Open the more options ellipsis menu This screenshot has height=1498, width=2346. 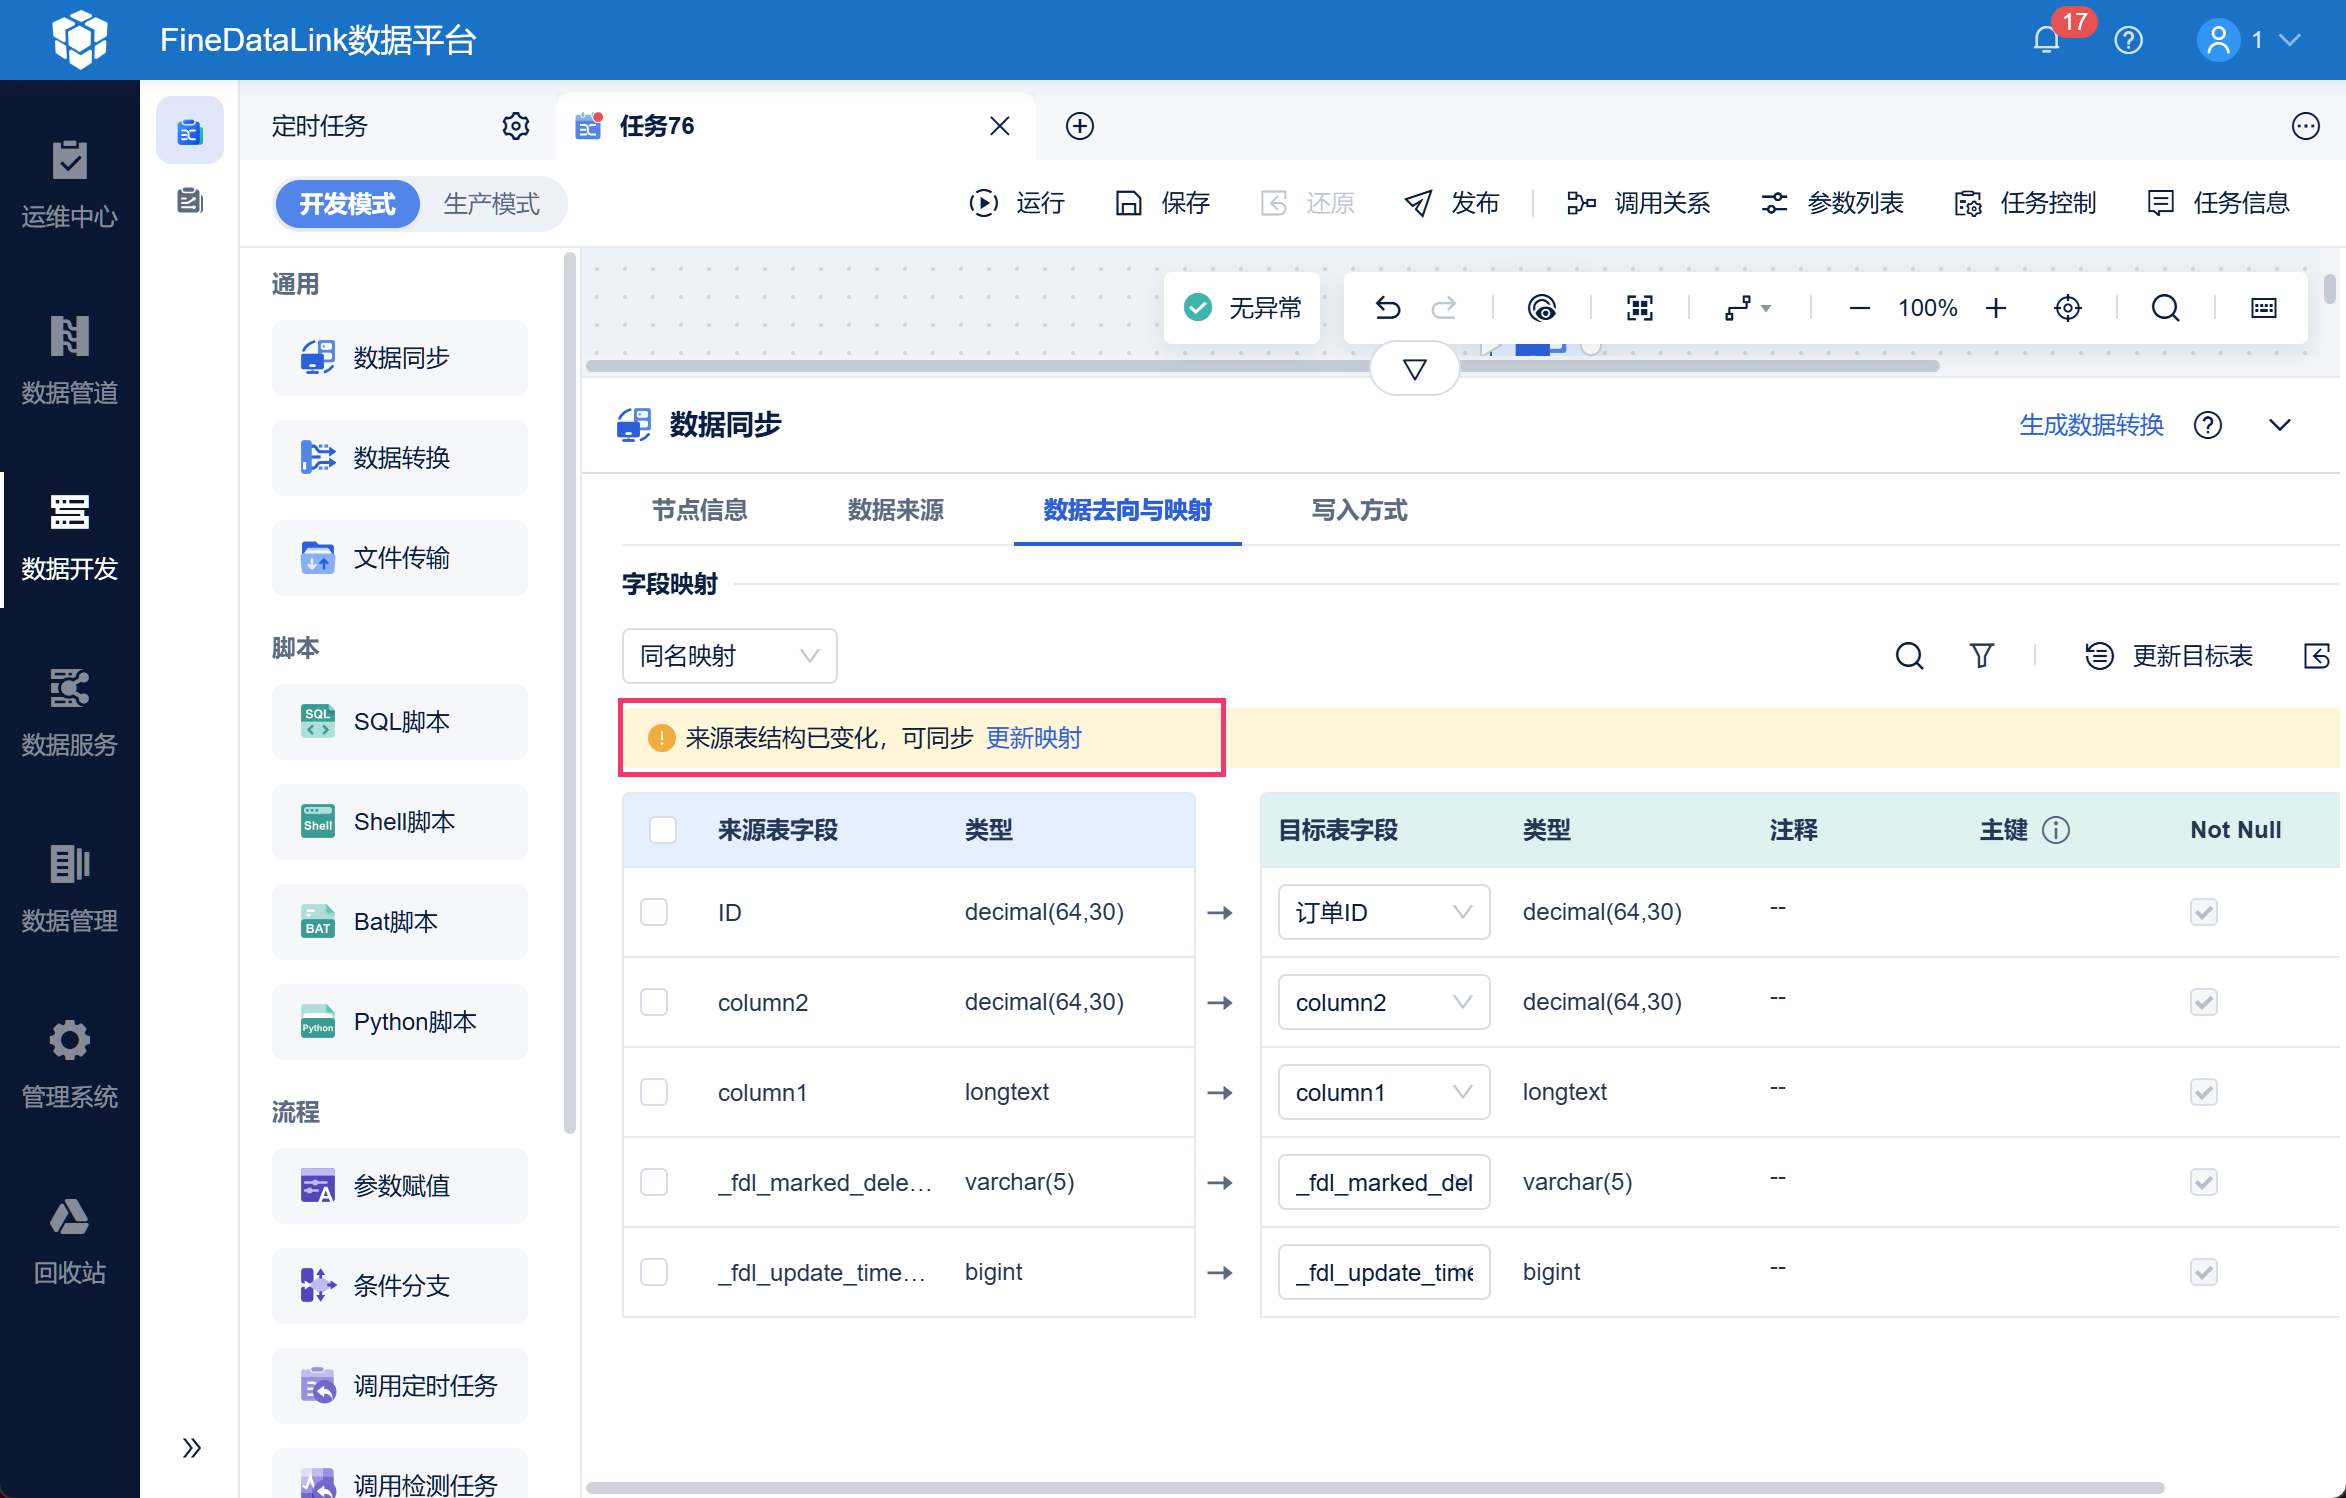pyautogui.click(x=2305, y=126)
